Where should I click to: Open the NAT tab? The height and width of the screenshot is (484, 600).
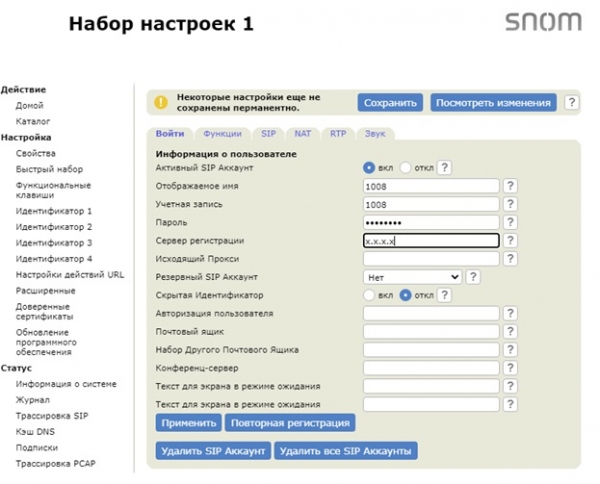(303, 133)
